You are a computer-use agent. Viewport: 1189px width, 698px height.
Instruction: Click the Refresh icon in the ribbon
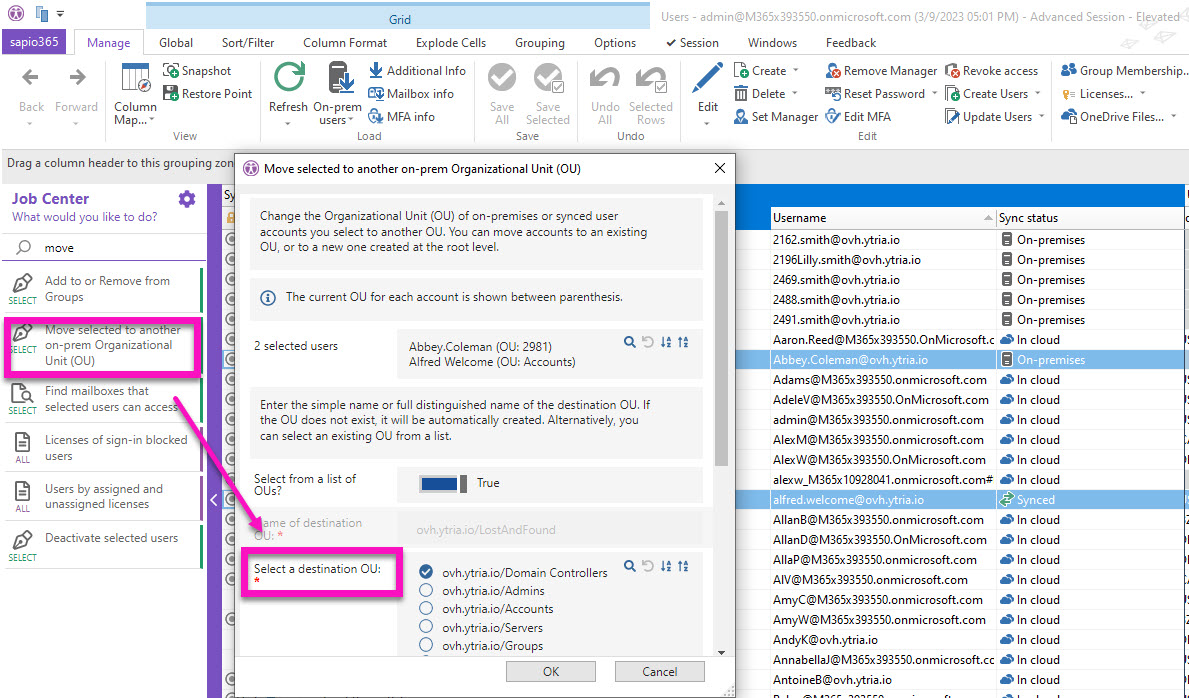tap(289, 79)
